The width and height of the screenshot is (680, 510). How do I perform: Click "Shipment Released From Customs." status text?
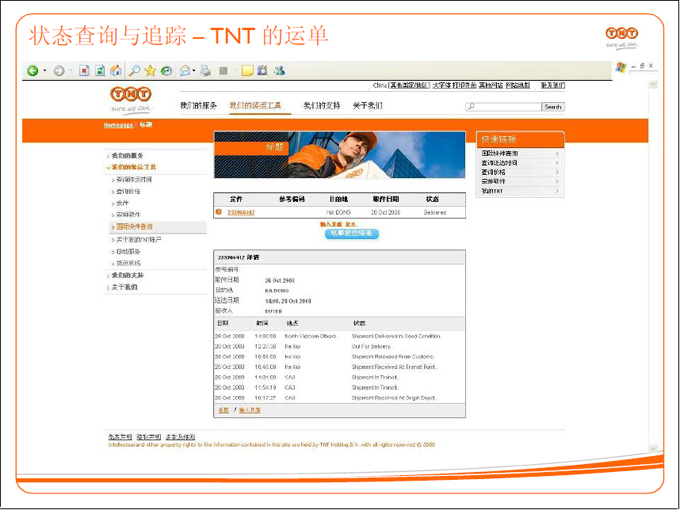pyautogui.click(x=393, y=357)
